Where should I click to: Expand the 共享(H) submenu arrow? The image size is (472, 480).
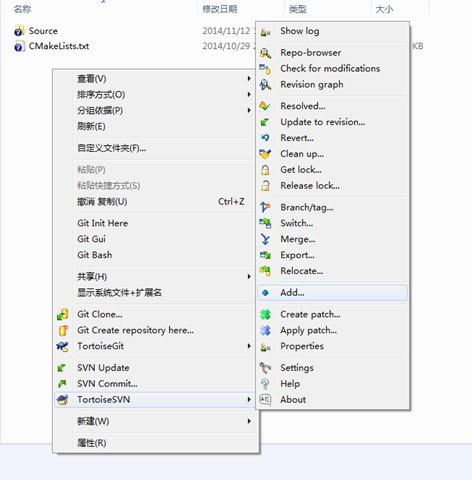click(x=249, y=276)
